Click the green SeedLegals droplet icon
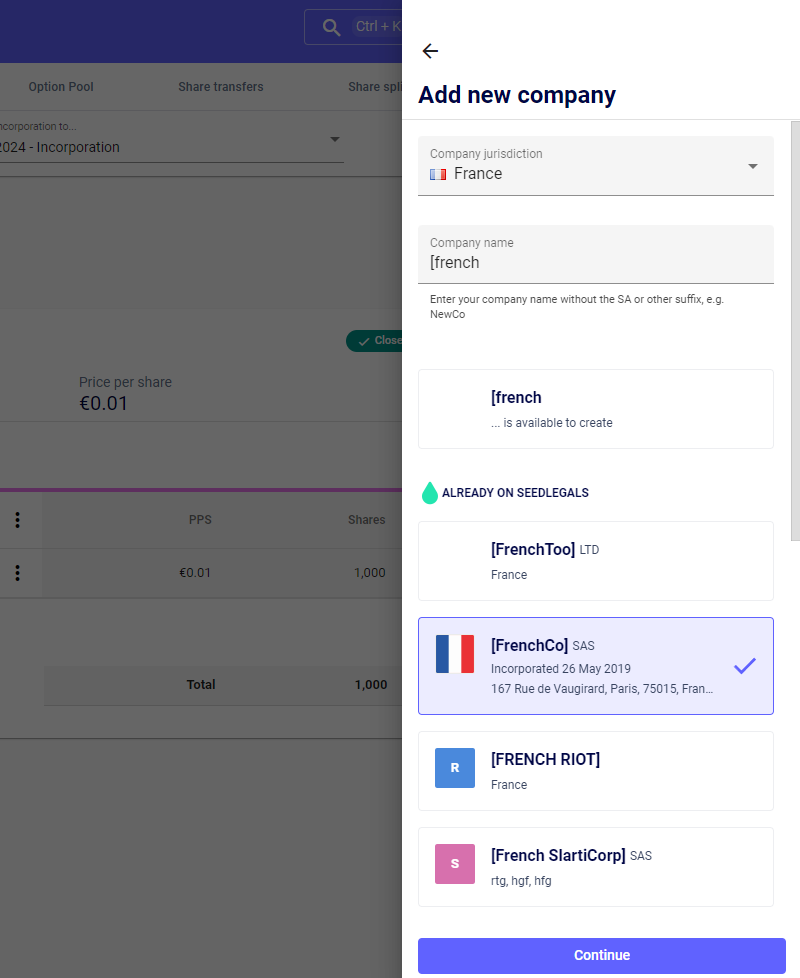The image size is (800, 978). click(429, 492)
